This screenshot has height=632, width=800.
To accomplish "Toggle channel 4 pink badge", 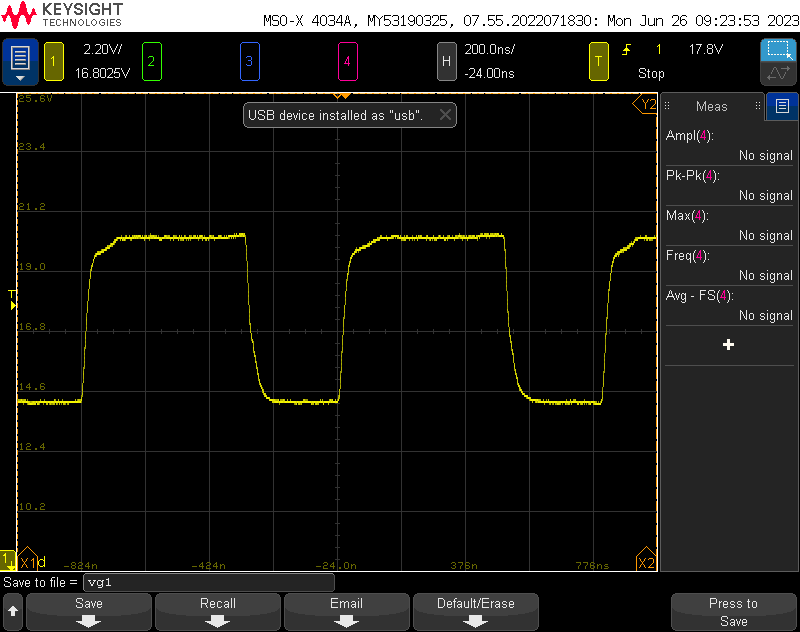I will 347,61.
